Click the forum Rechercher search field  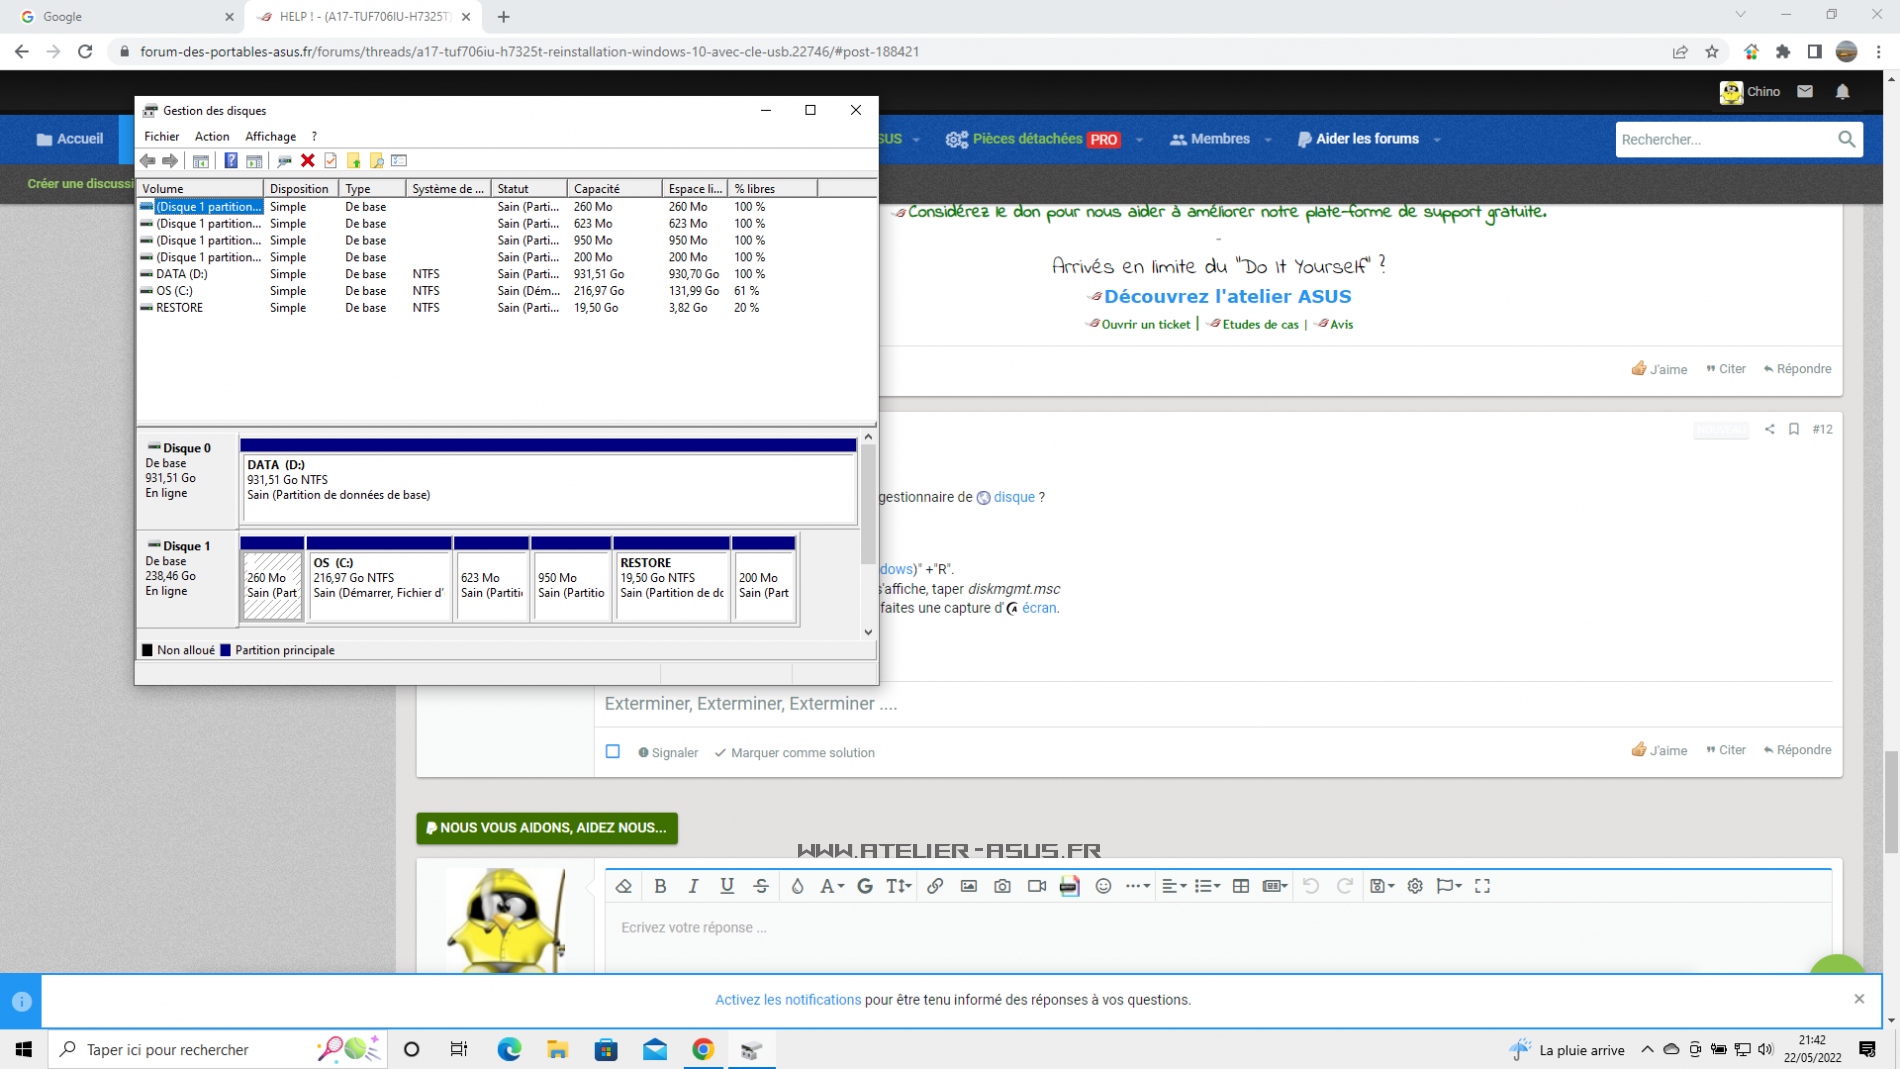pos(1725,140)
